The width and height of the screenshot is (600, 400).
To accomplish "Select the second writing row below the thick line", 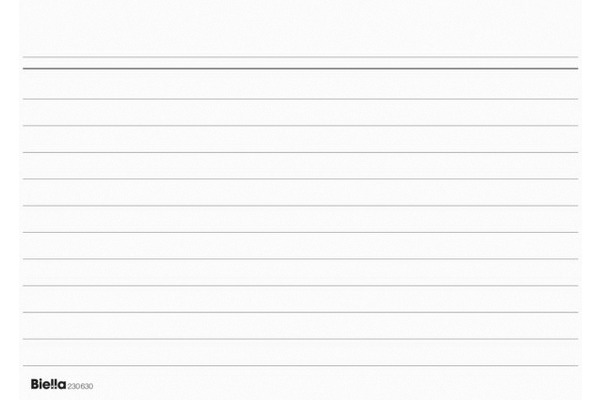I will pyautogui.click(x=300, y=112).
